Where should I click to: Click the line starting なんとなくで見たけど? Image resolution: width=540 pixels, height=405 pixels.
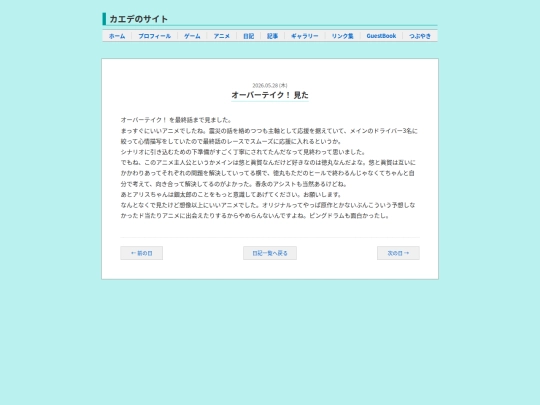tap(268, 205)
